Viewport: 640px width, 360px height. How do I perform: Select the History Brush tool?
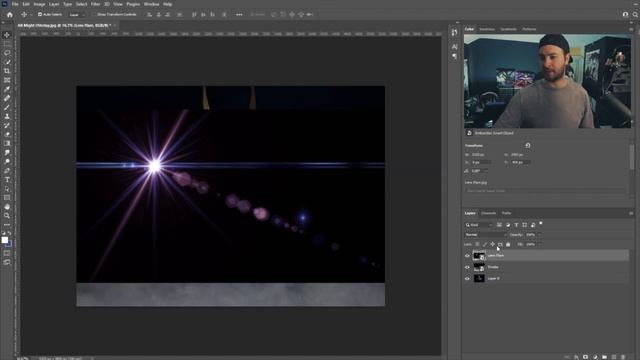click(7, 125)
